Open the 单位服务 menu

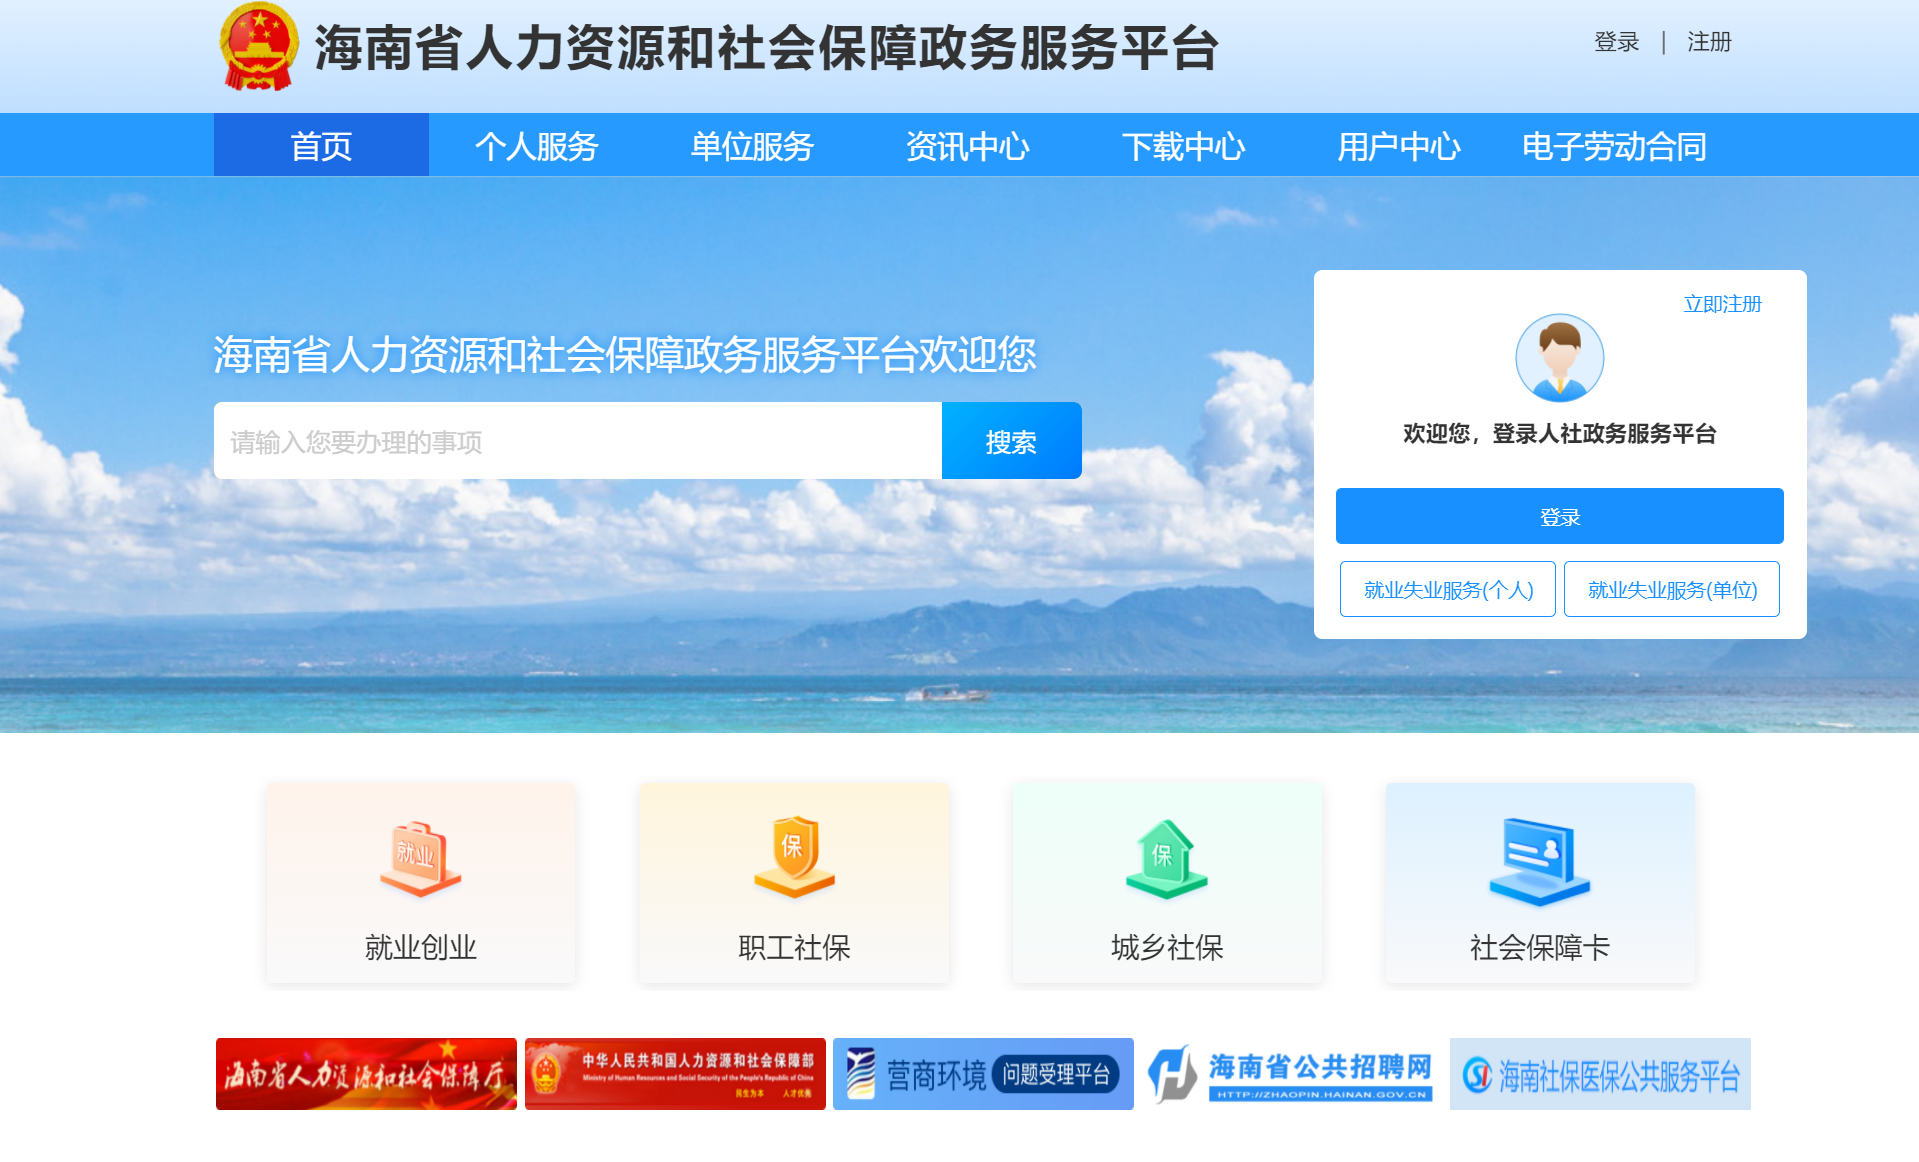[x=752, y=146]
